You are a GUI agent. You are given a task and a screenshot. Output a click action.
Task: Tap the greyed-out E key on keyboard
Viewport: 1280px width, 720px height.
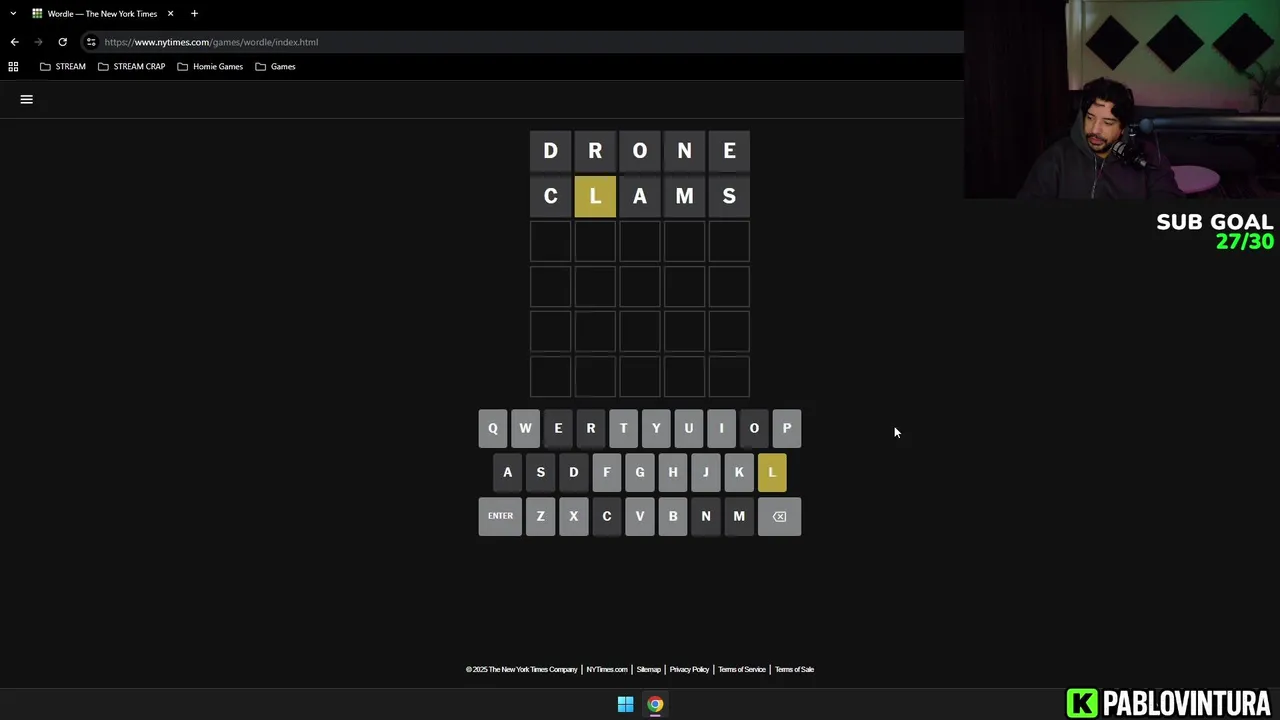click(558, 428)
